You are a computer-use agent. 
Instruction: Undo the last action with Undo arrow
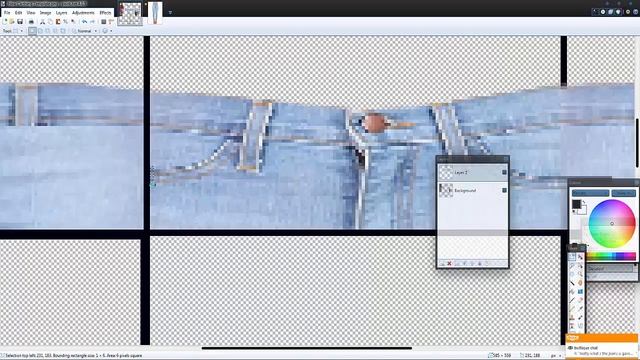pos(84,22)
